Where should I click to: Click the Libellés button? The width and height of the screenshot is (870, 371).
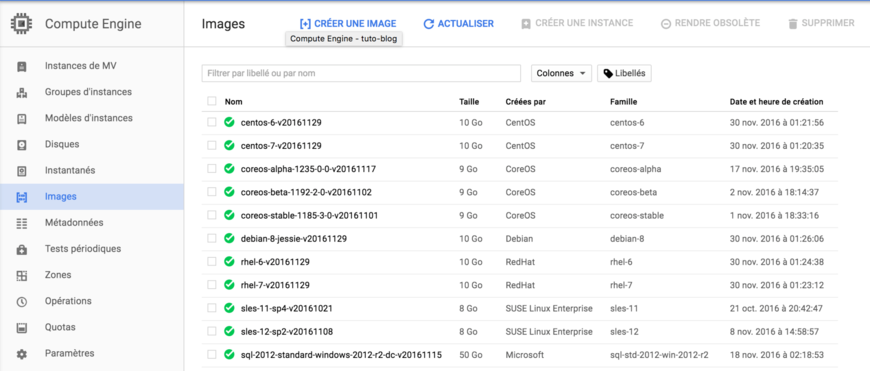[x=624, y=73]
